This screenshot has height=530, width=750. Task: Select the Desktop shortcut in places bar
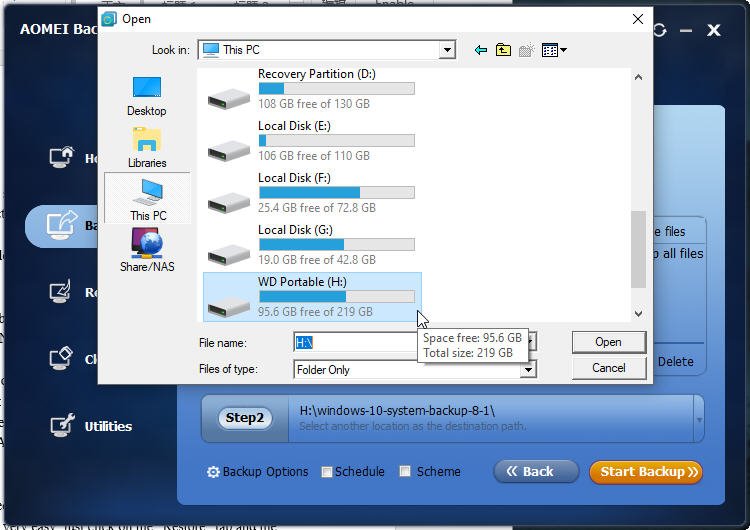click(x=147, y=96)
